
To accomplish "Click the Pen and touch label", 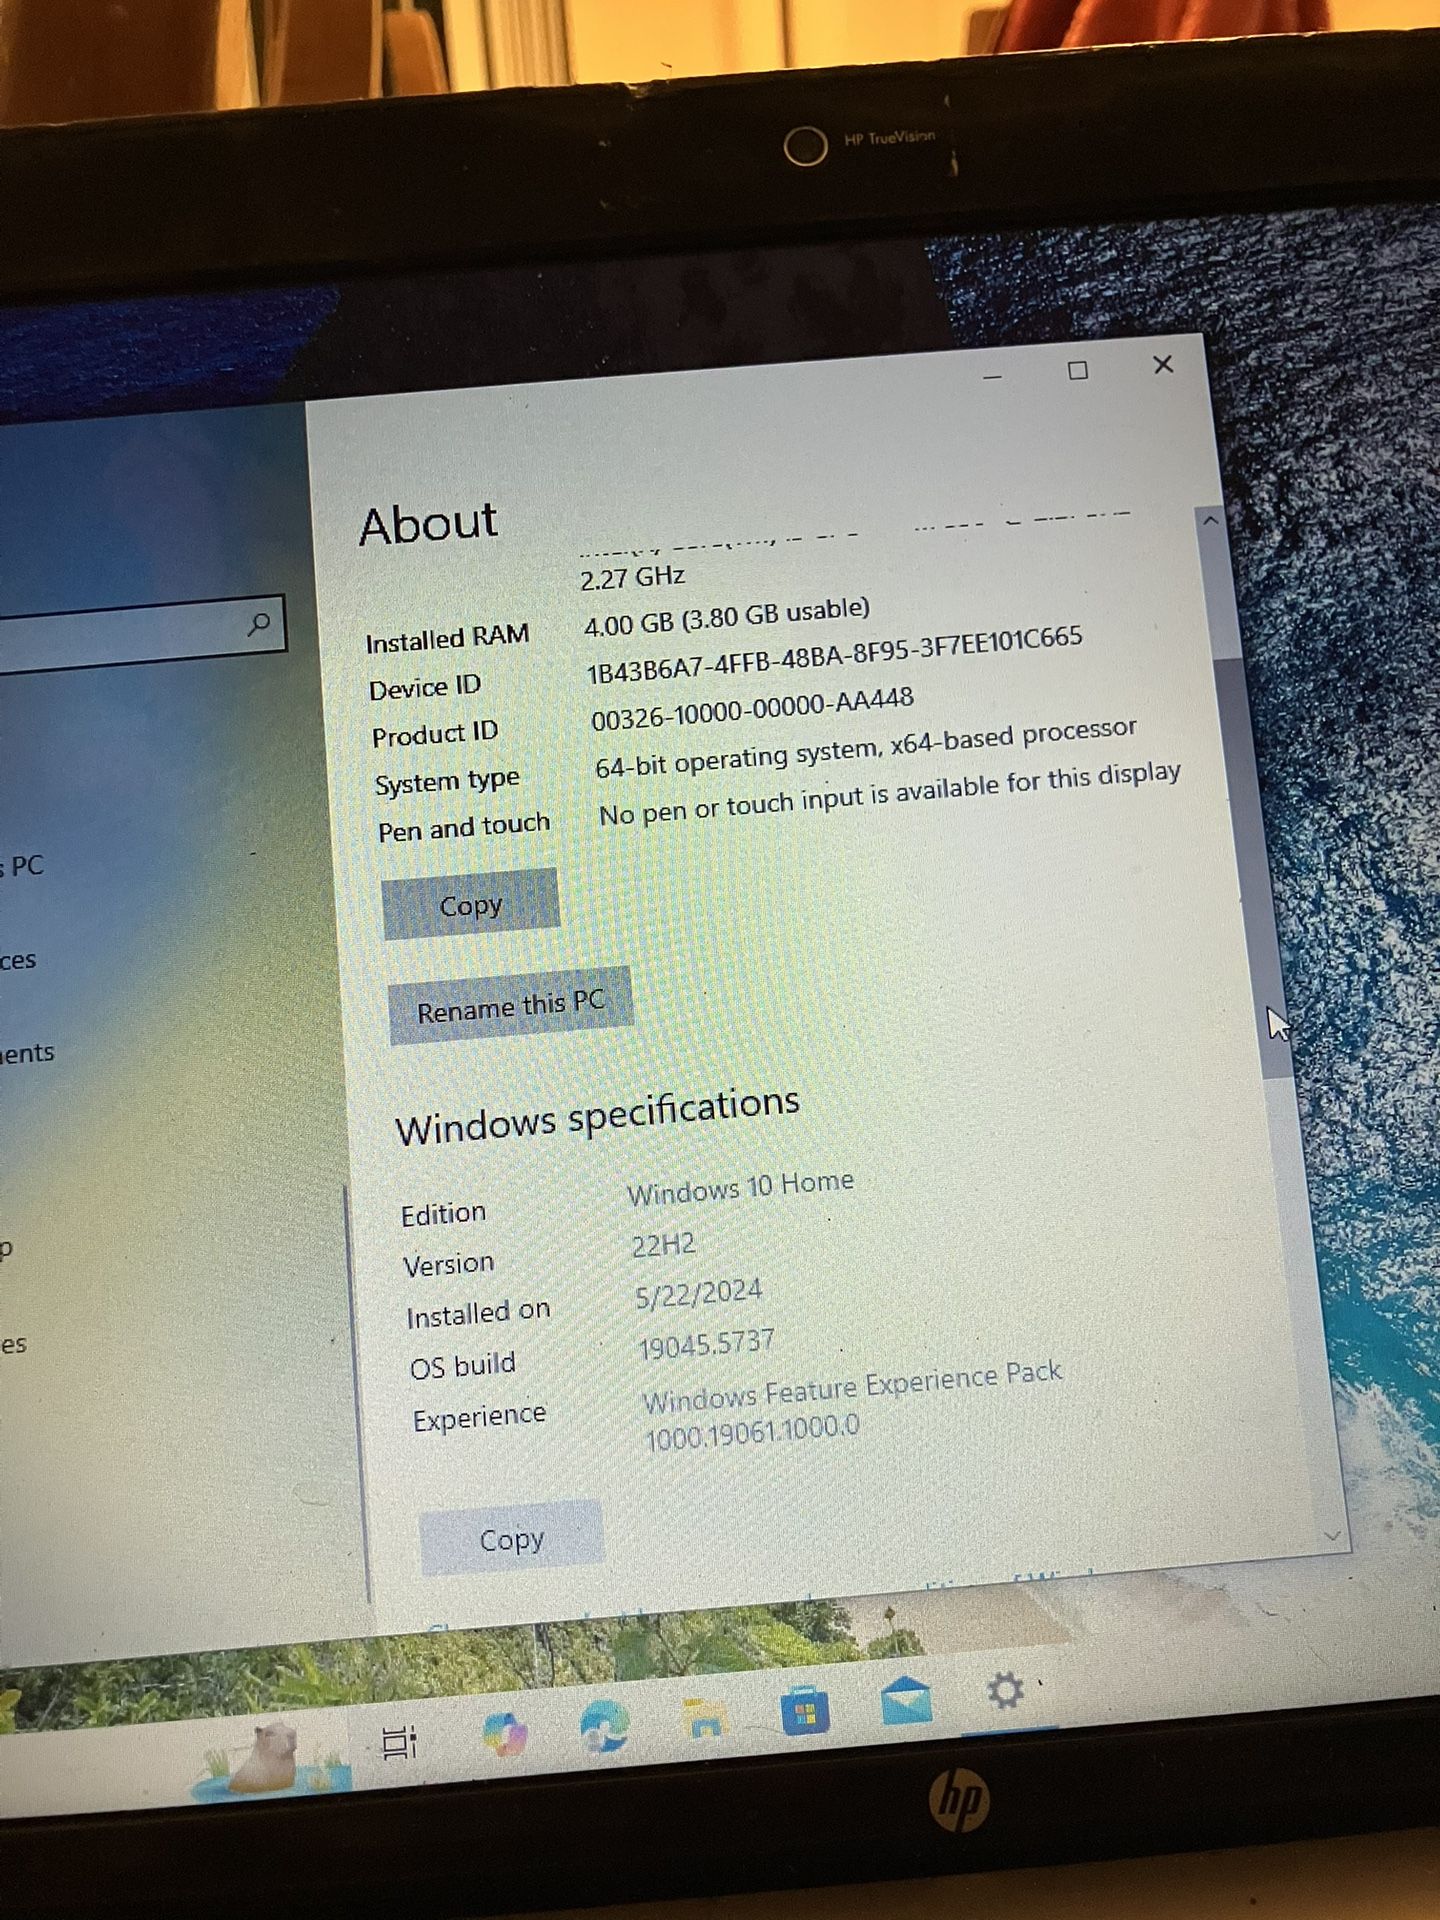I will coord(464,828).
